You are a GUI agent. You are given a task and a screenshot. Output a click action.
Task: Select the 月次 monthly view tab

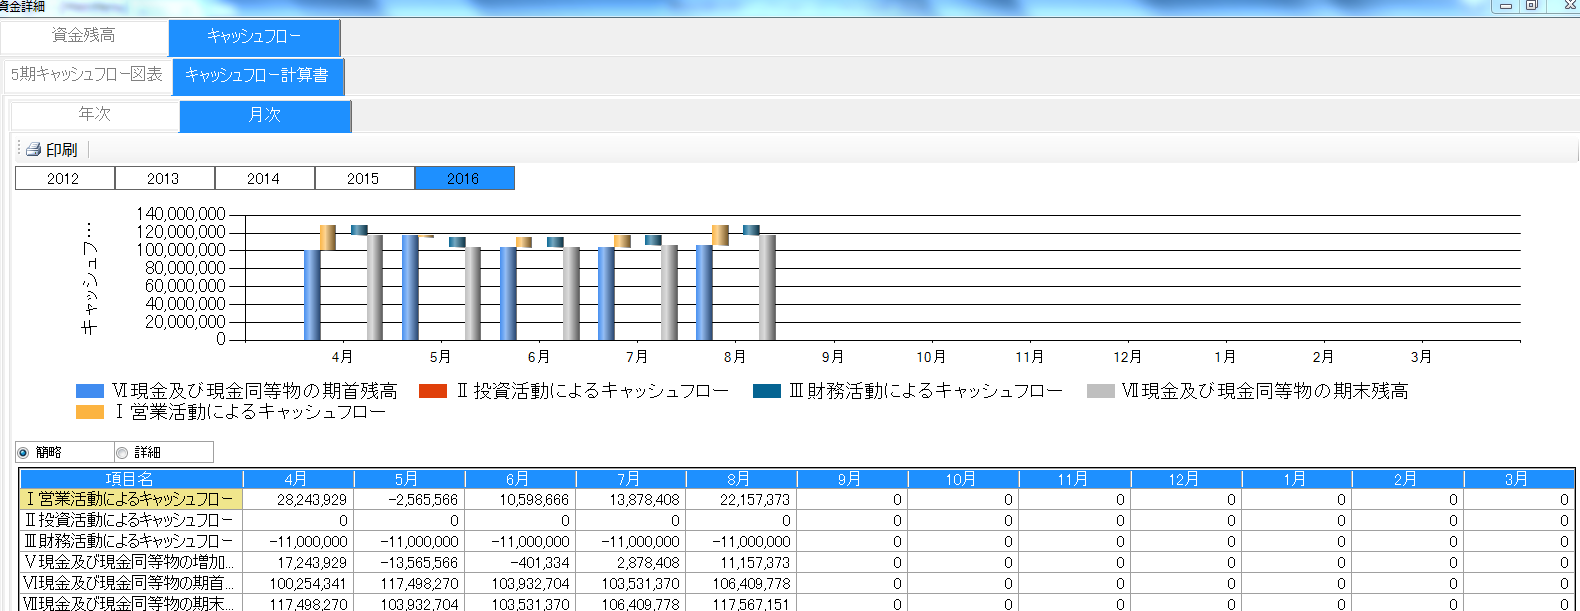[265, 116]
